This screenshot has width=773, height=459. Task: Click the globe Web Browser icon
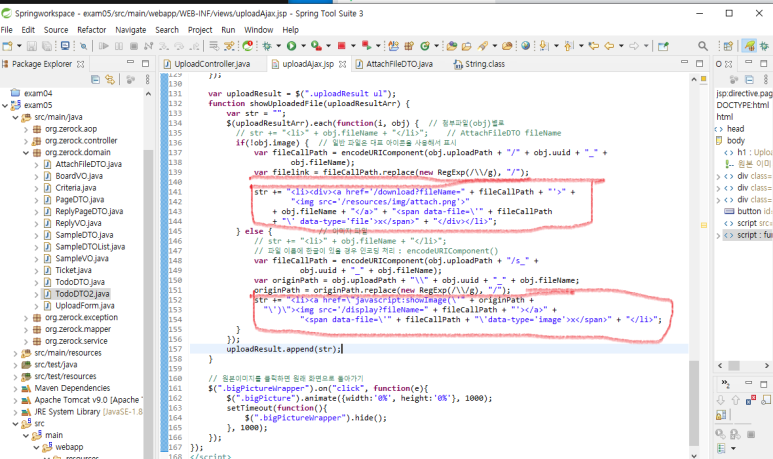[526, 46]
